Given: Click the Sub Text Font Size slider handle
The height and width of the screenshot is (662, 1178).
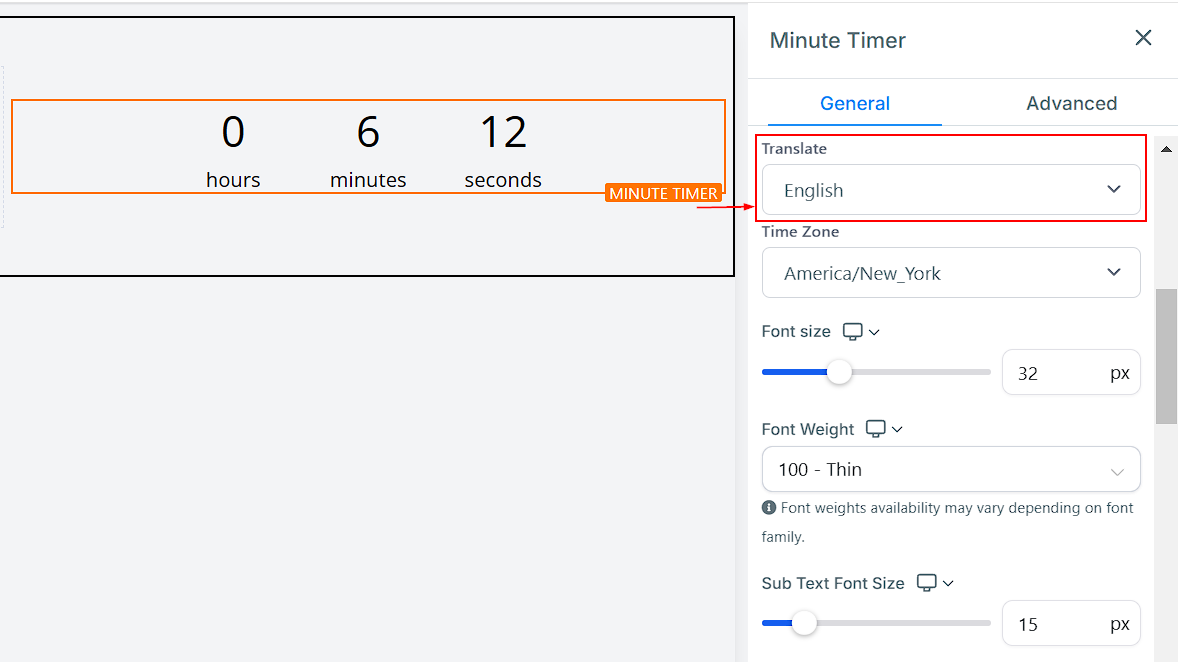Looking at the screenshot, I should point(804,624).
